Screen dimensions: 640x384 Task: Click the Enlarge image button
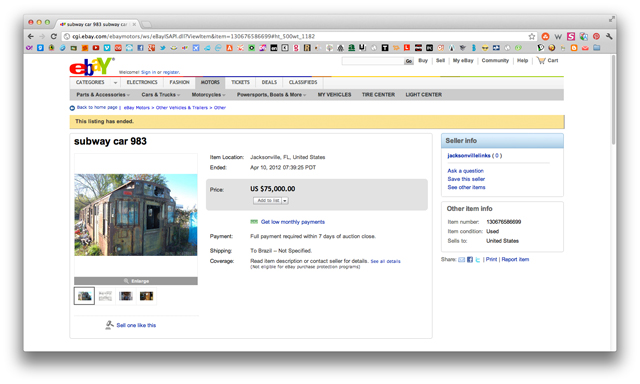pos(136,281)
